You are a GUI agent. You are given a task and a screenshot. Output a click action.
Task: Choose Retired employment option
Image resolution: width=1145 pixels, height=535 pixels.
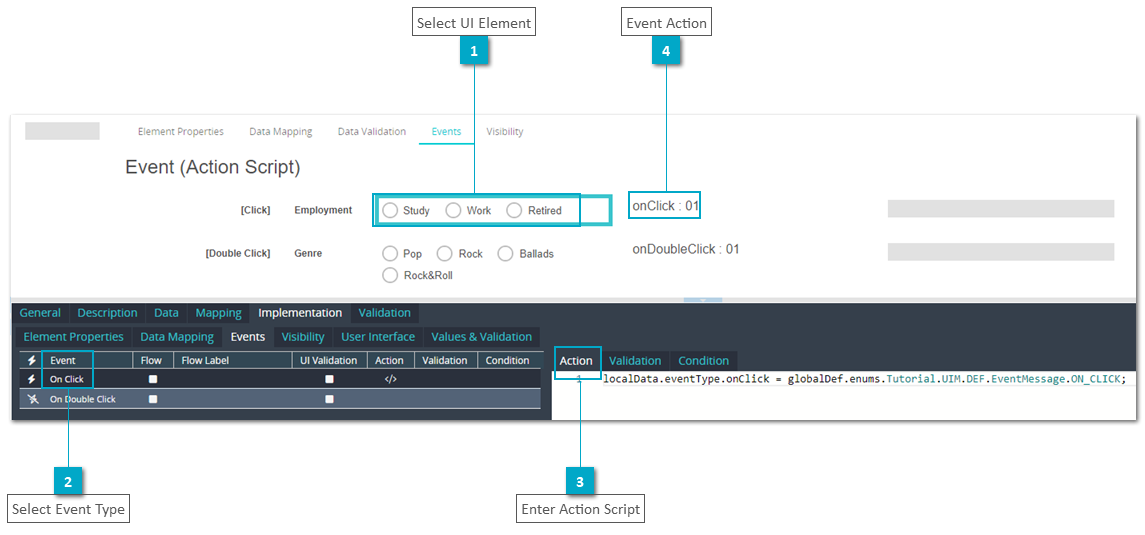point(515,210)
